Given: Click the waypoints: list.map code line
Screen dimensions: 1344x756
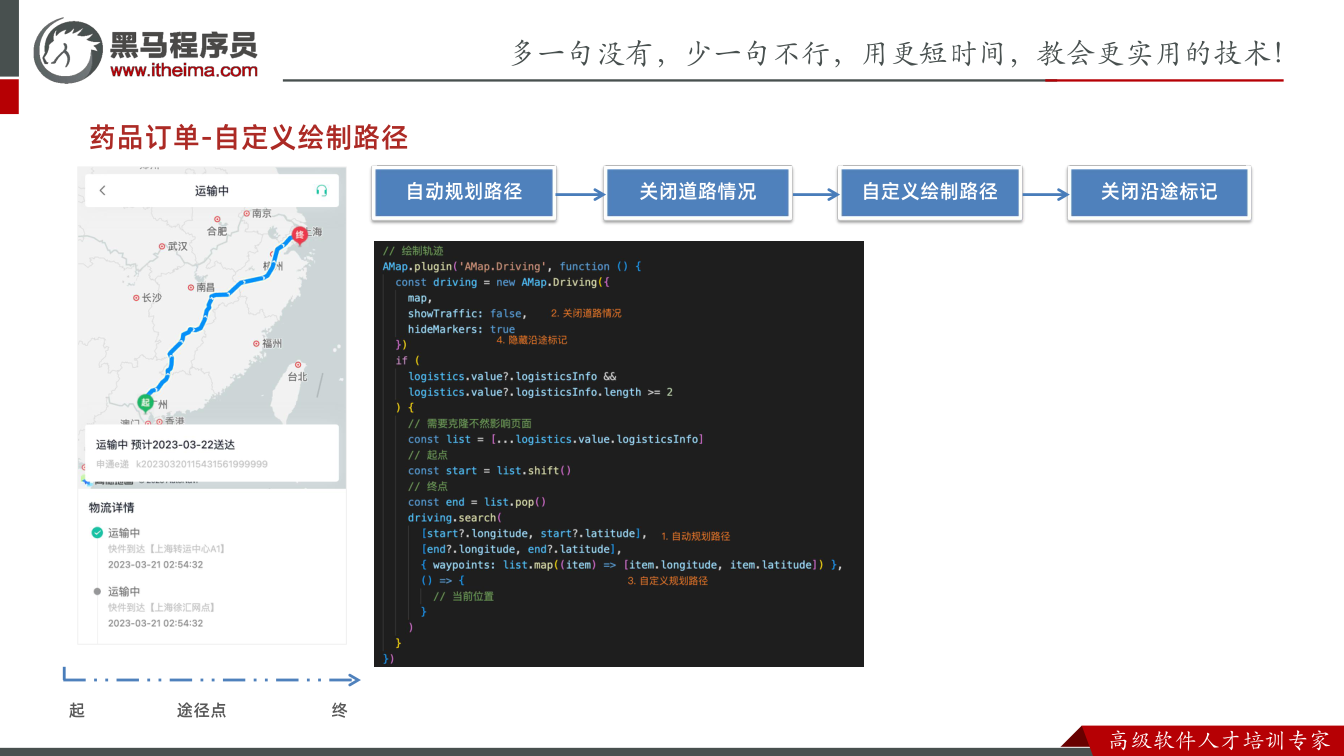Looking at the screenshot, I should pos(632,565).
